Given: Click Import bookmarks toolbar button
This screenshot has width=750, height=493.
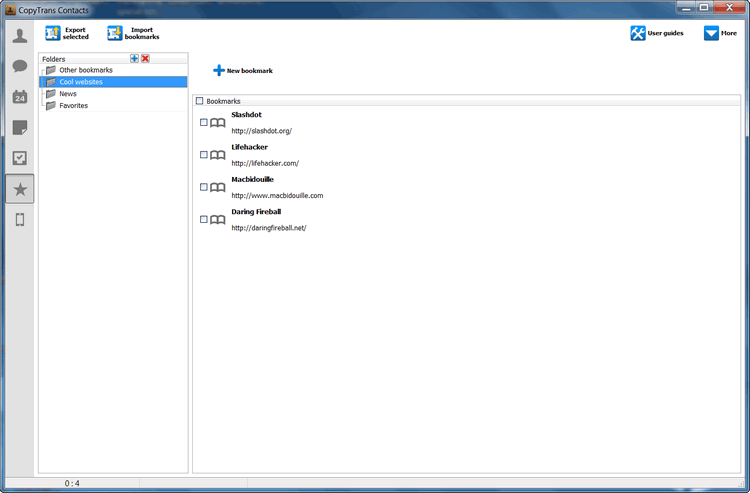Looking at the screenshot, I should pos(133,33).
